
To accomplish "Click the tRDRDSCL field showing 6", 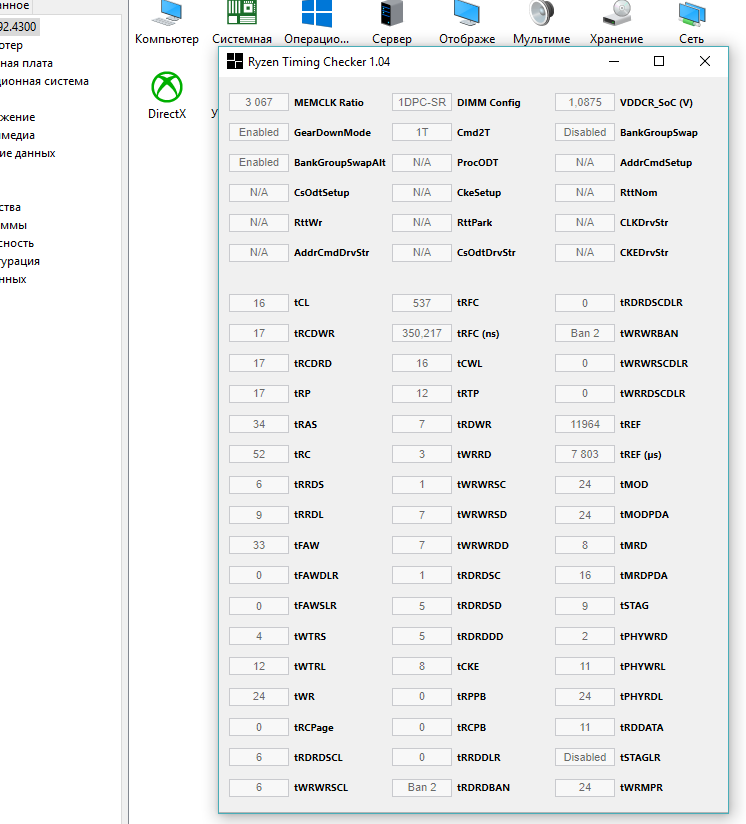I will [x=259, y=757].
